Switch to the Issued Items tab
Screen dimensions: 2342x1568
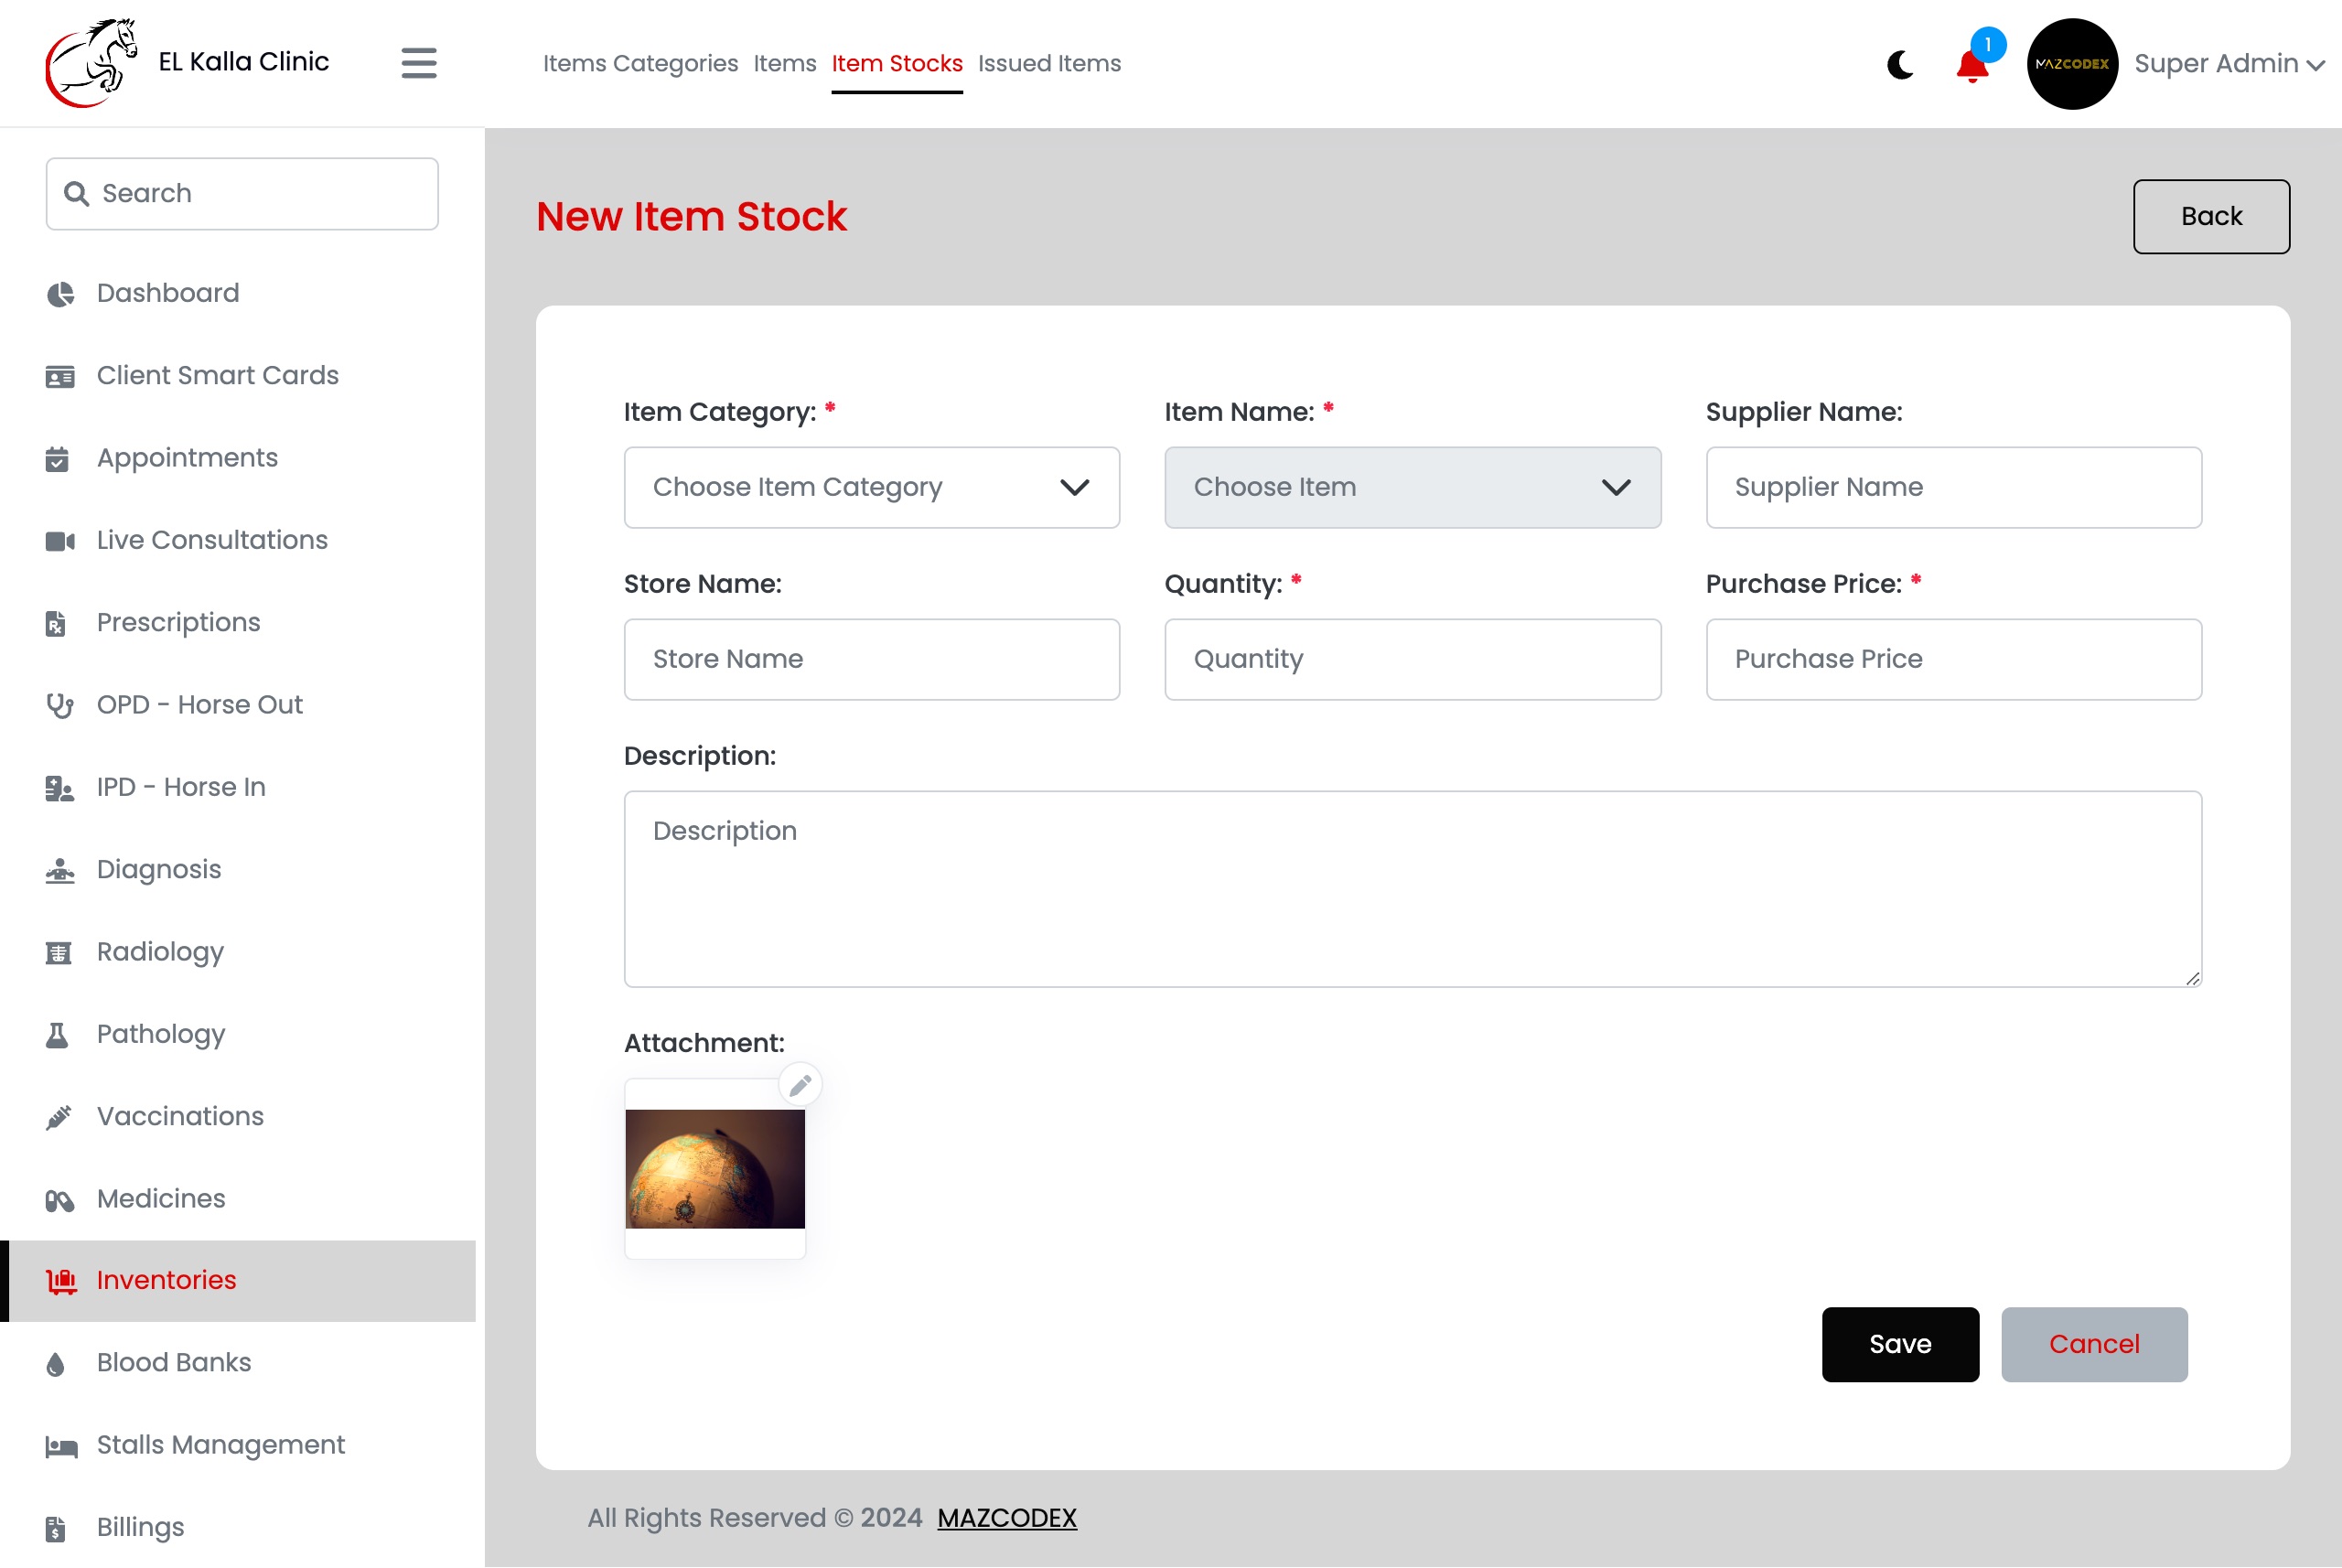click(1049, 63)
